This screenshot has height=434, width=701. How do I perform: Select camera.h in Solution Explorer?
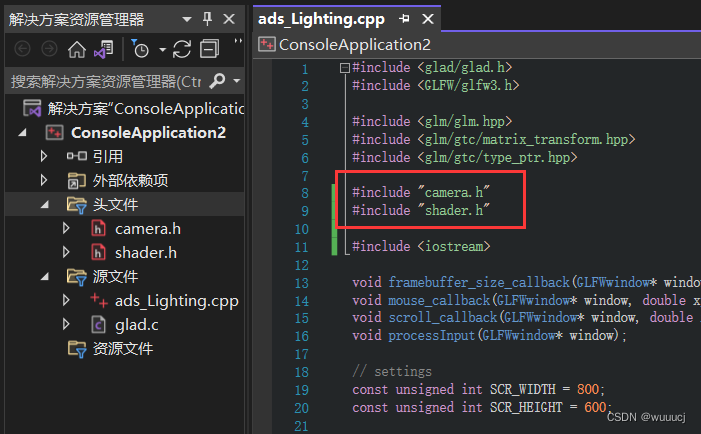tap(148, 229)
